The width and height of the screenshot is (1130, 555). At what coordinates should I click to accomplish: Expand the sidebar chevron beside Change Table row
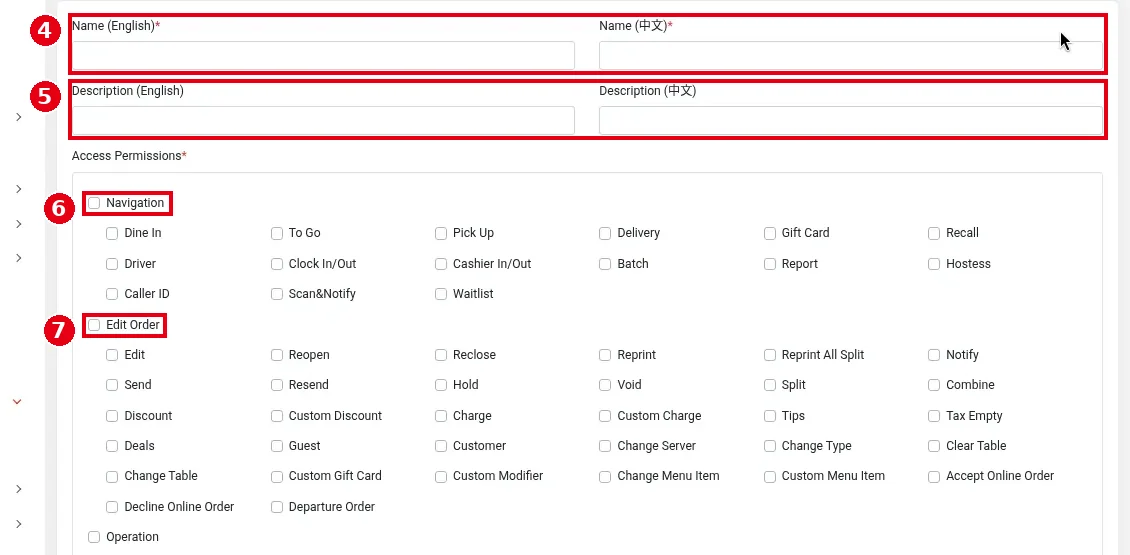19,489
